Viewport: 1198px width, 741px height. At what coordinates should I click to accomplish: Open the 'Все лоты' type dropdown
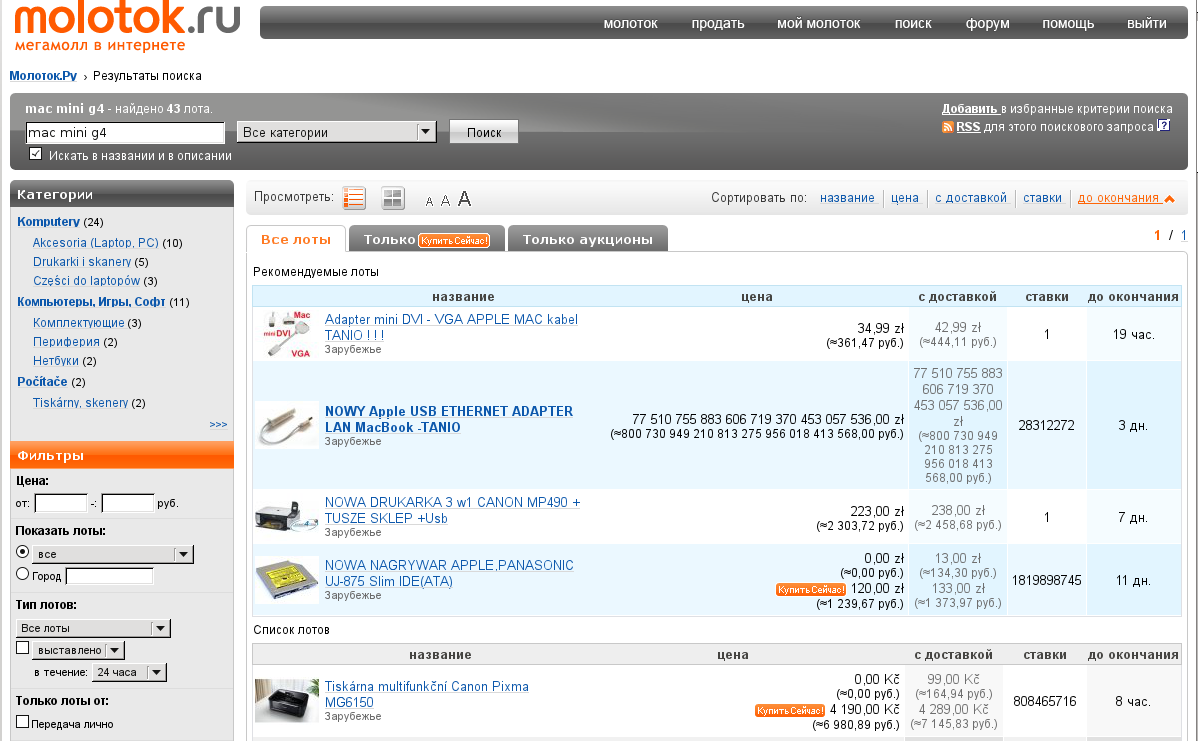(x=93, y=628)
